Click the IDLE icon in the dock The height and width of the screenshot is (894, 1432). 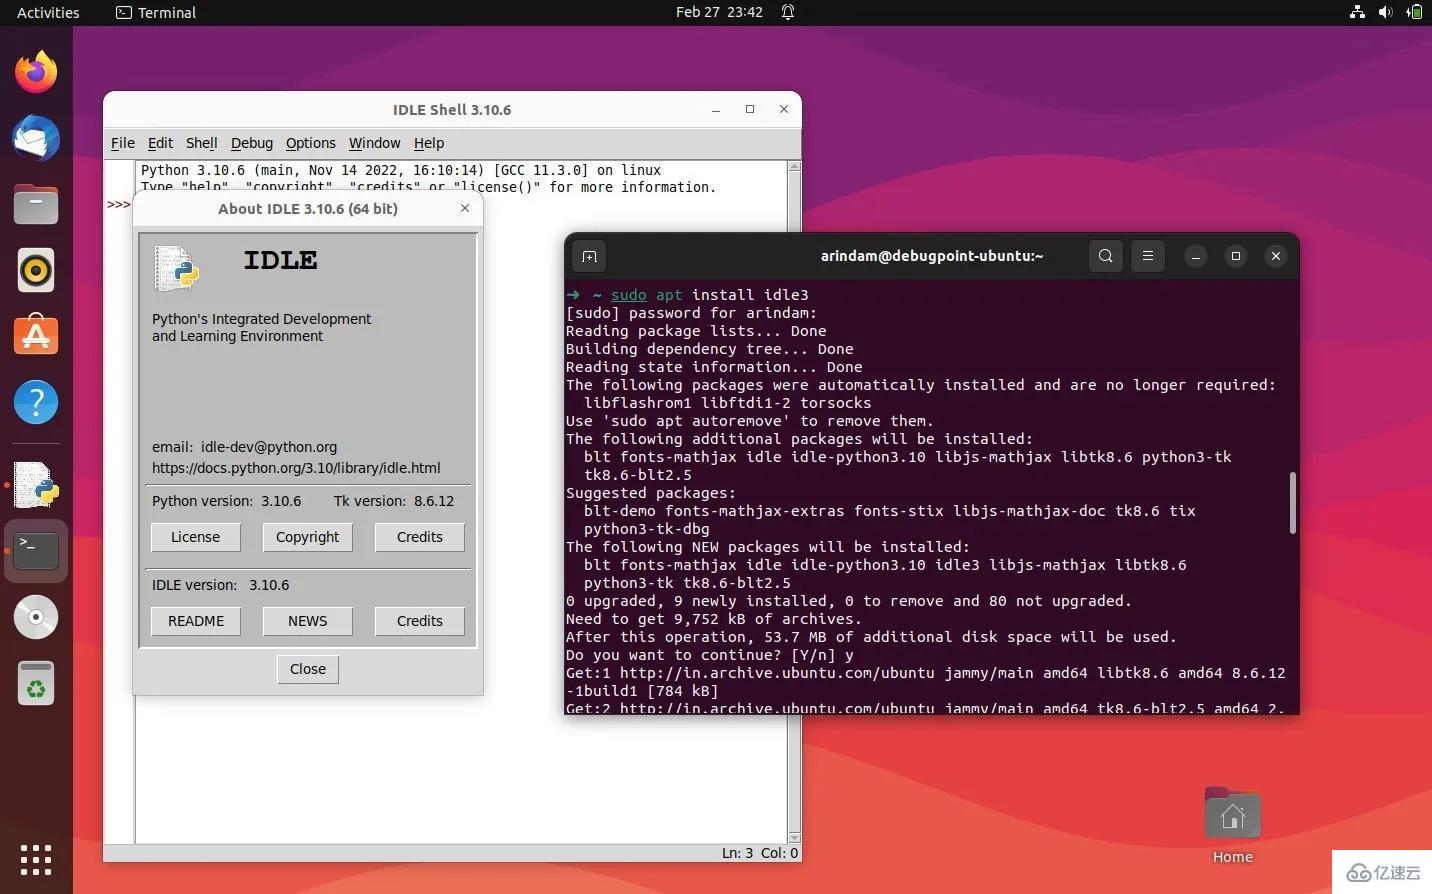(36, 485)
